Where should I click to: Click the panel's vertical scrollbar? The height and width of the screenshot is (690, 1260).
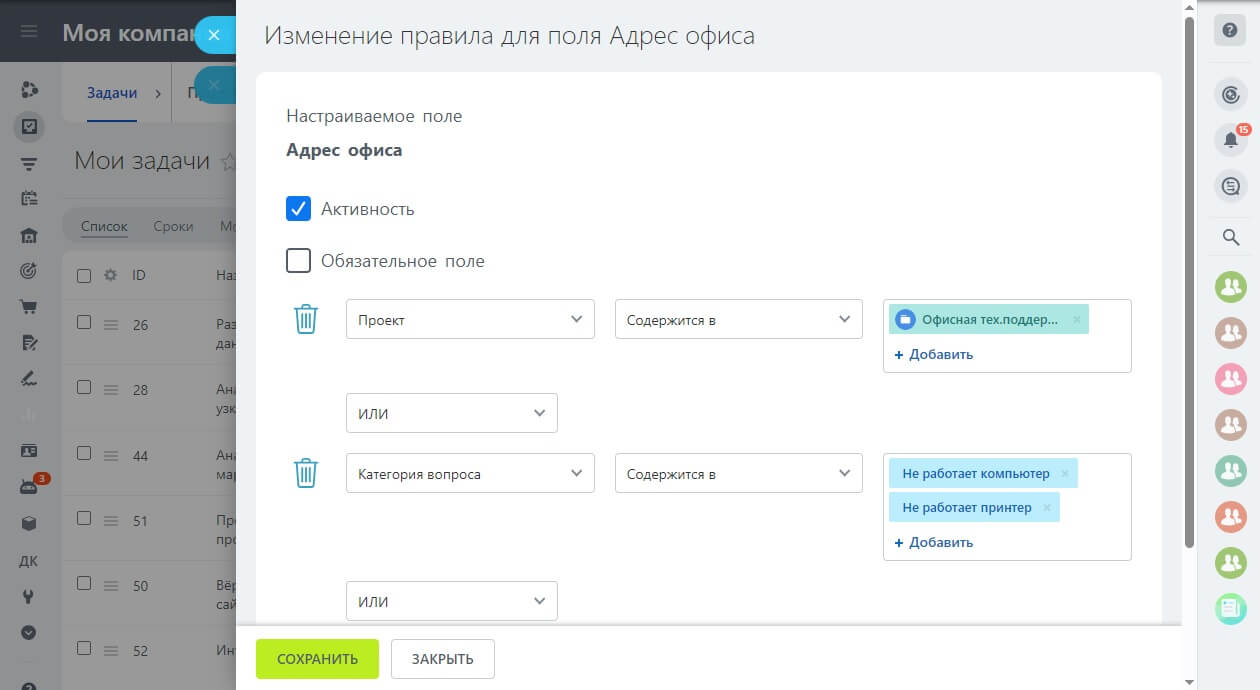click(x=1188, y=280)
